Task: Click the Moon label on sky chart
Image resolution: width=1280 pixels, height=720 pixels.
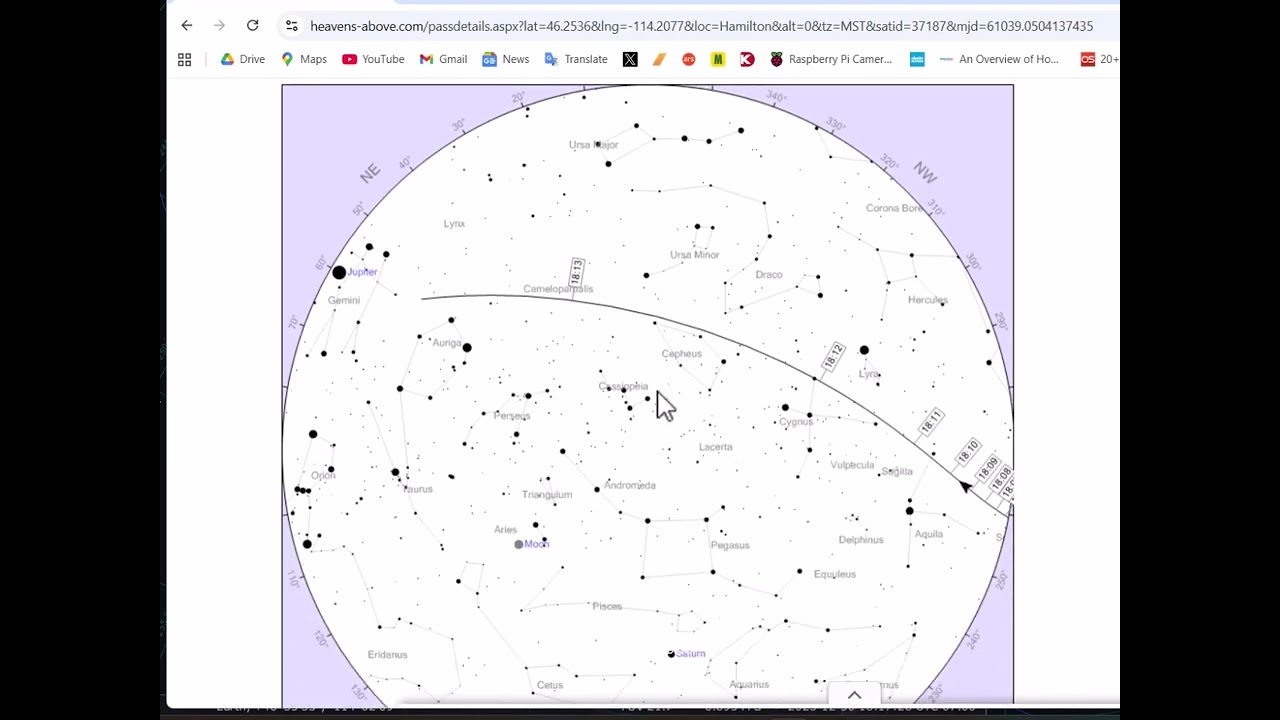Action: coord(537,544)
